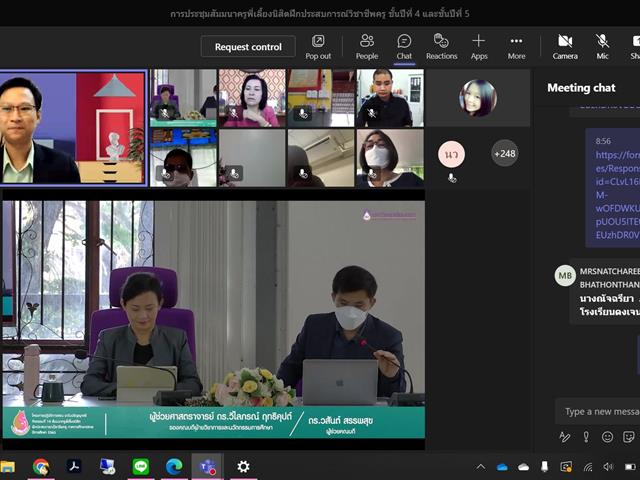Open the People participants panel

click(367, 47)
